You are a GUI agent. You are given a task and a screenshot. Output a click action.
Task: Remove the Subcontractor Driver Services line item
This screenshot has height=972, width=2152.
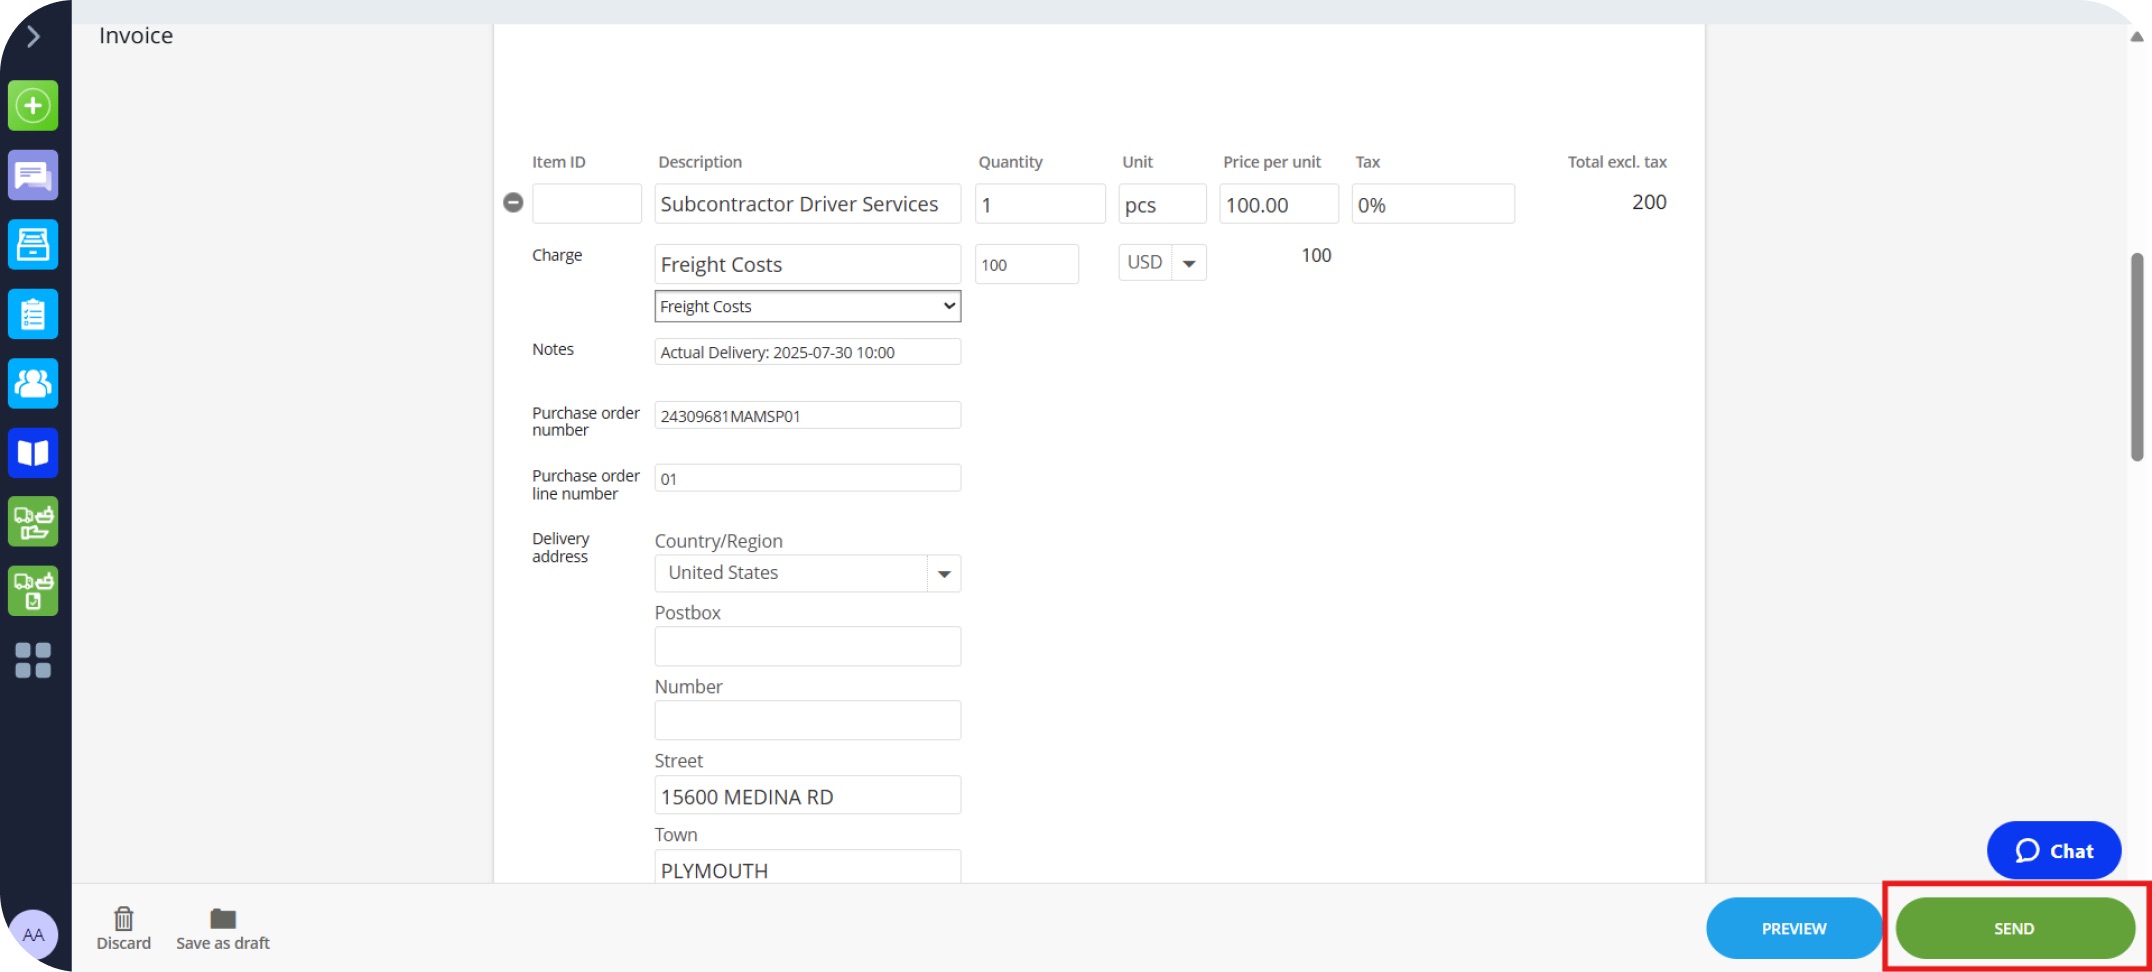click(513, 203)
